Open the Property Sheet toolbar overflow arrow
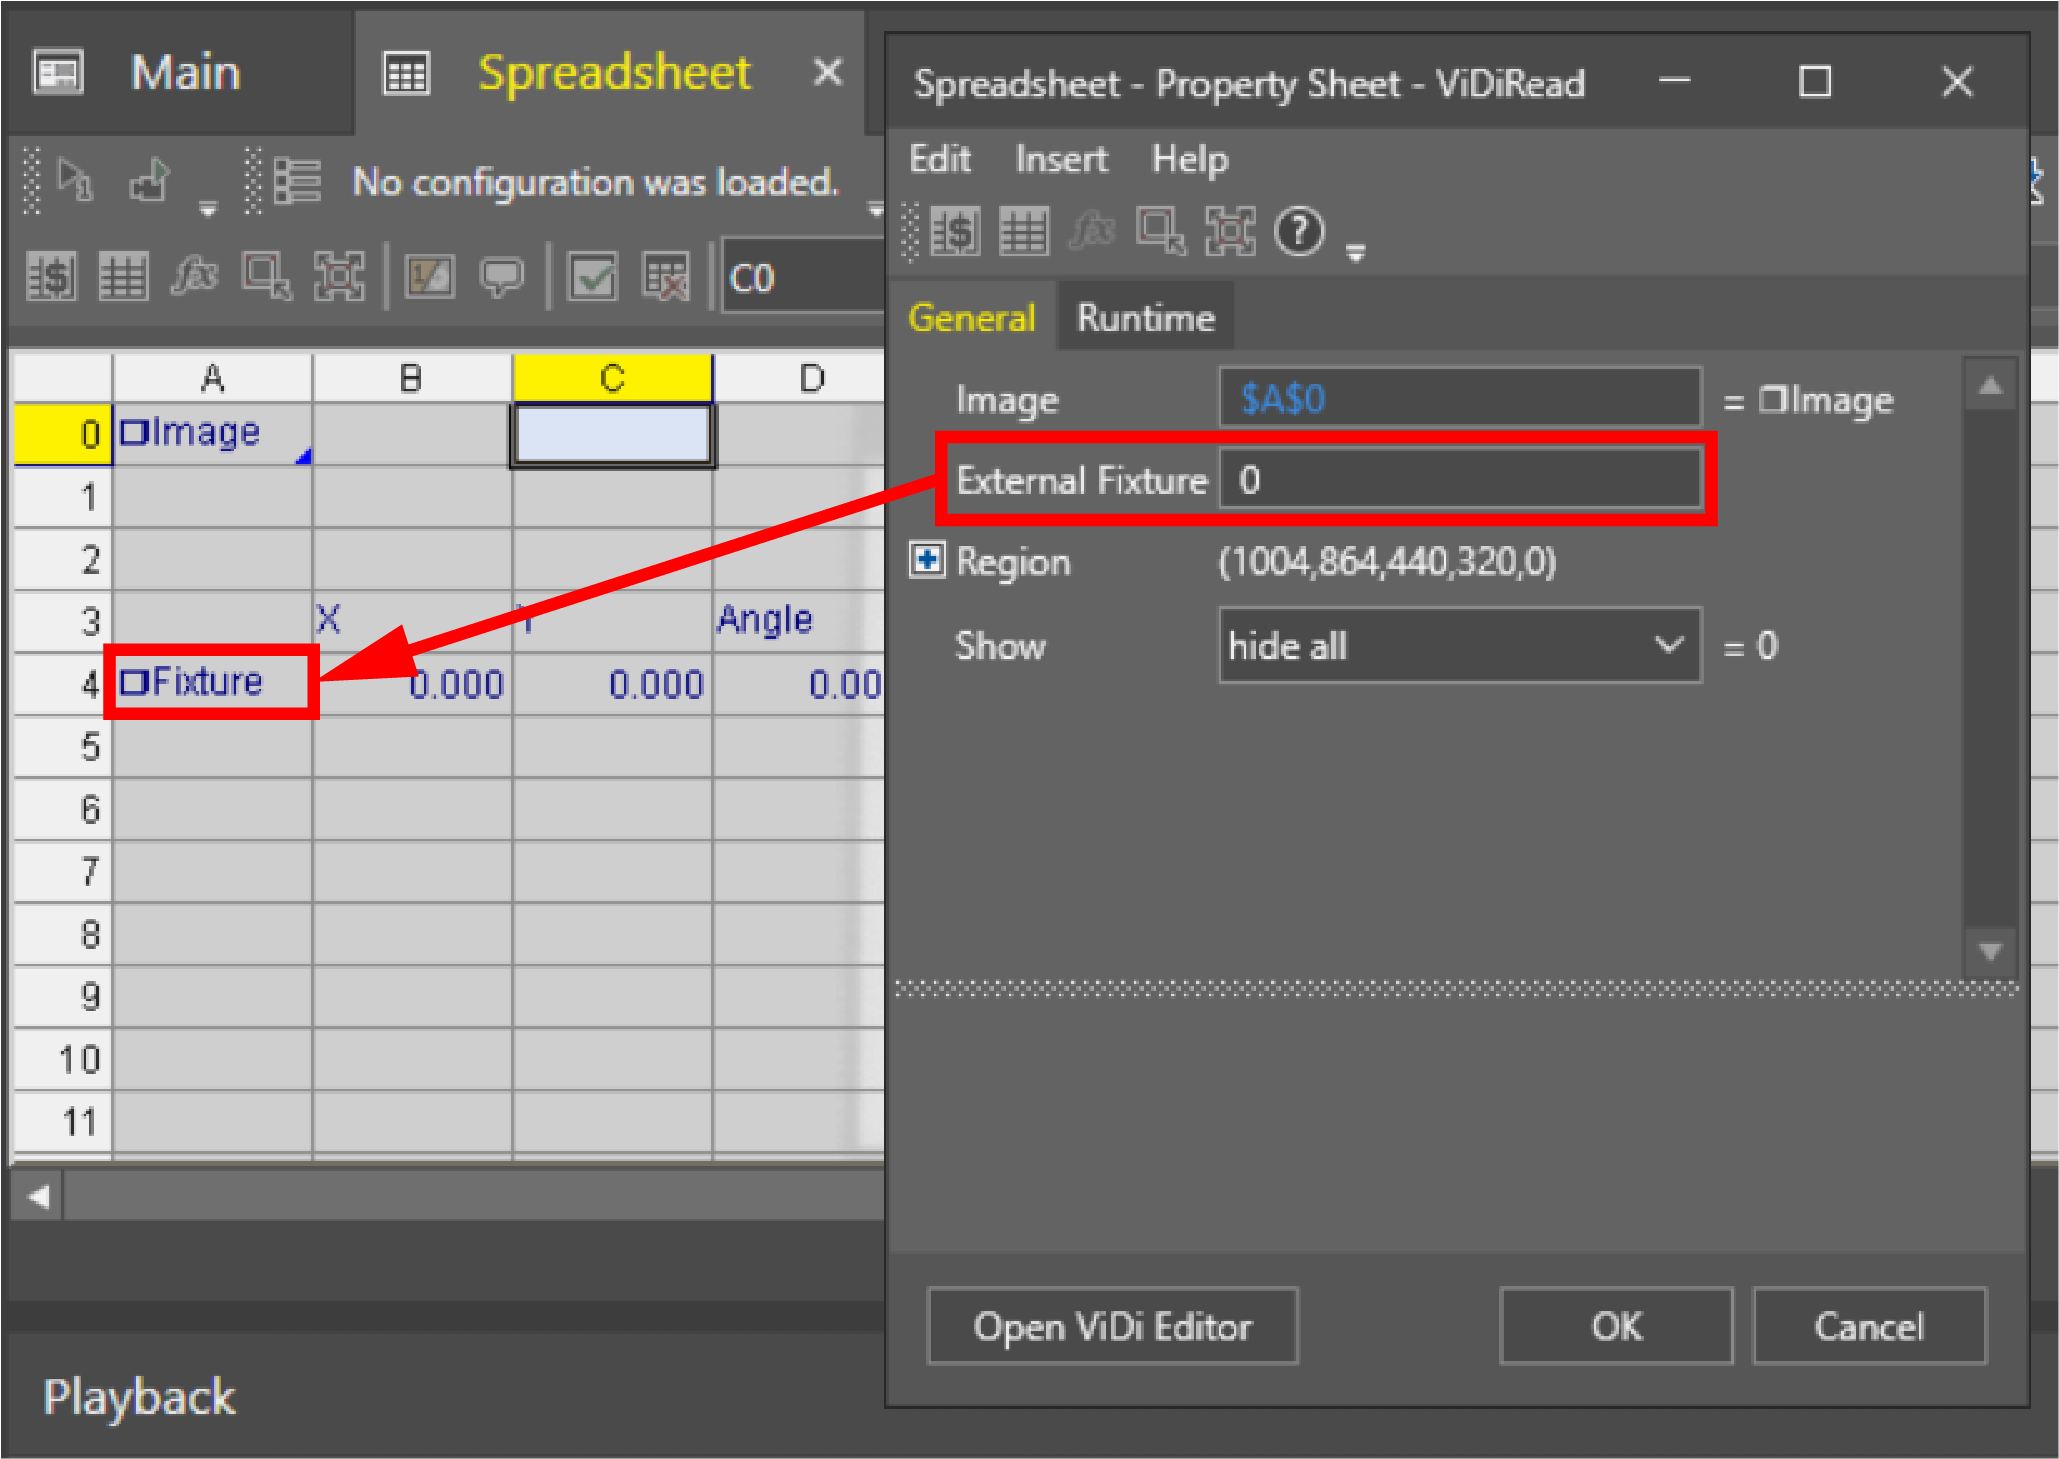 pyautogui.click(x=1355, y=252)
